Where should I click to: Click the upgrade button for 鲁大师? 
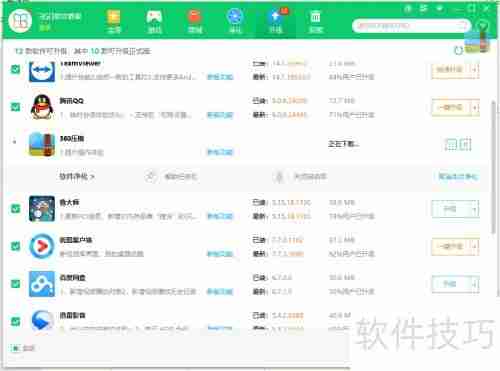[x=451, y=209]
